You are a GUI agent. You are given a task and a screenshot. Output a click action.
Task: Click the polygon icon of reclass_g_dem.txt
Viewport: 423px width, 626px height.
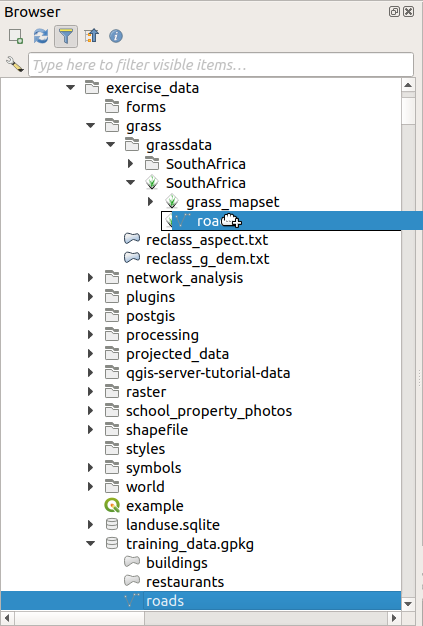point(132,258)
